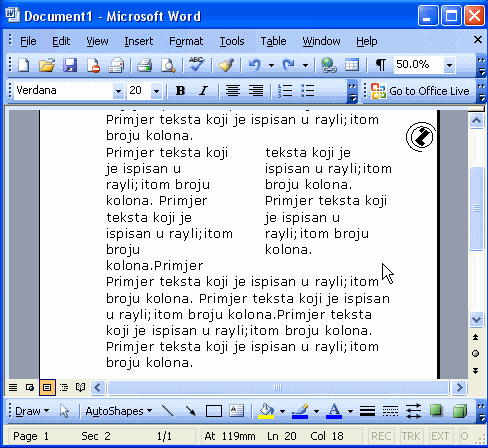Toggle Bold formatting button
488x448 pixels.
180,90
